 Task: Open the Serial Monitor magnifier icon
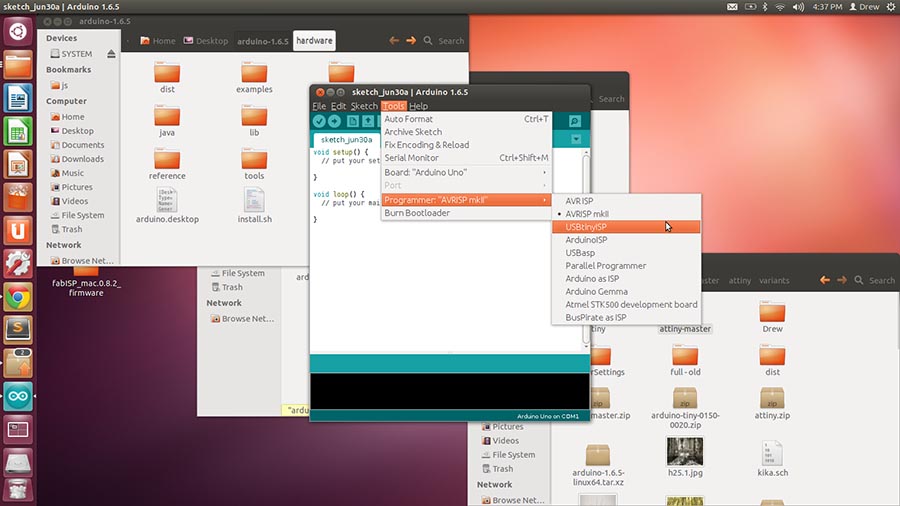[x=575, y=121]
